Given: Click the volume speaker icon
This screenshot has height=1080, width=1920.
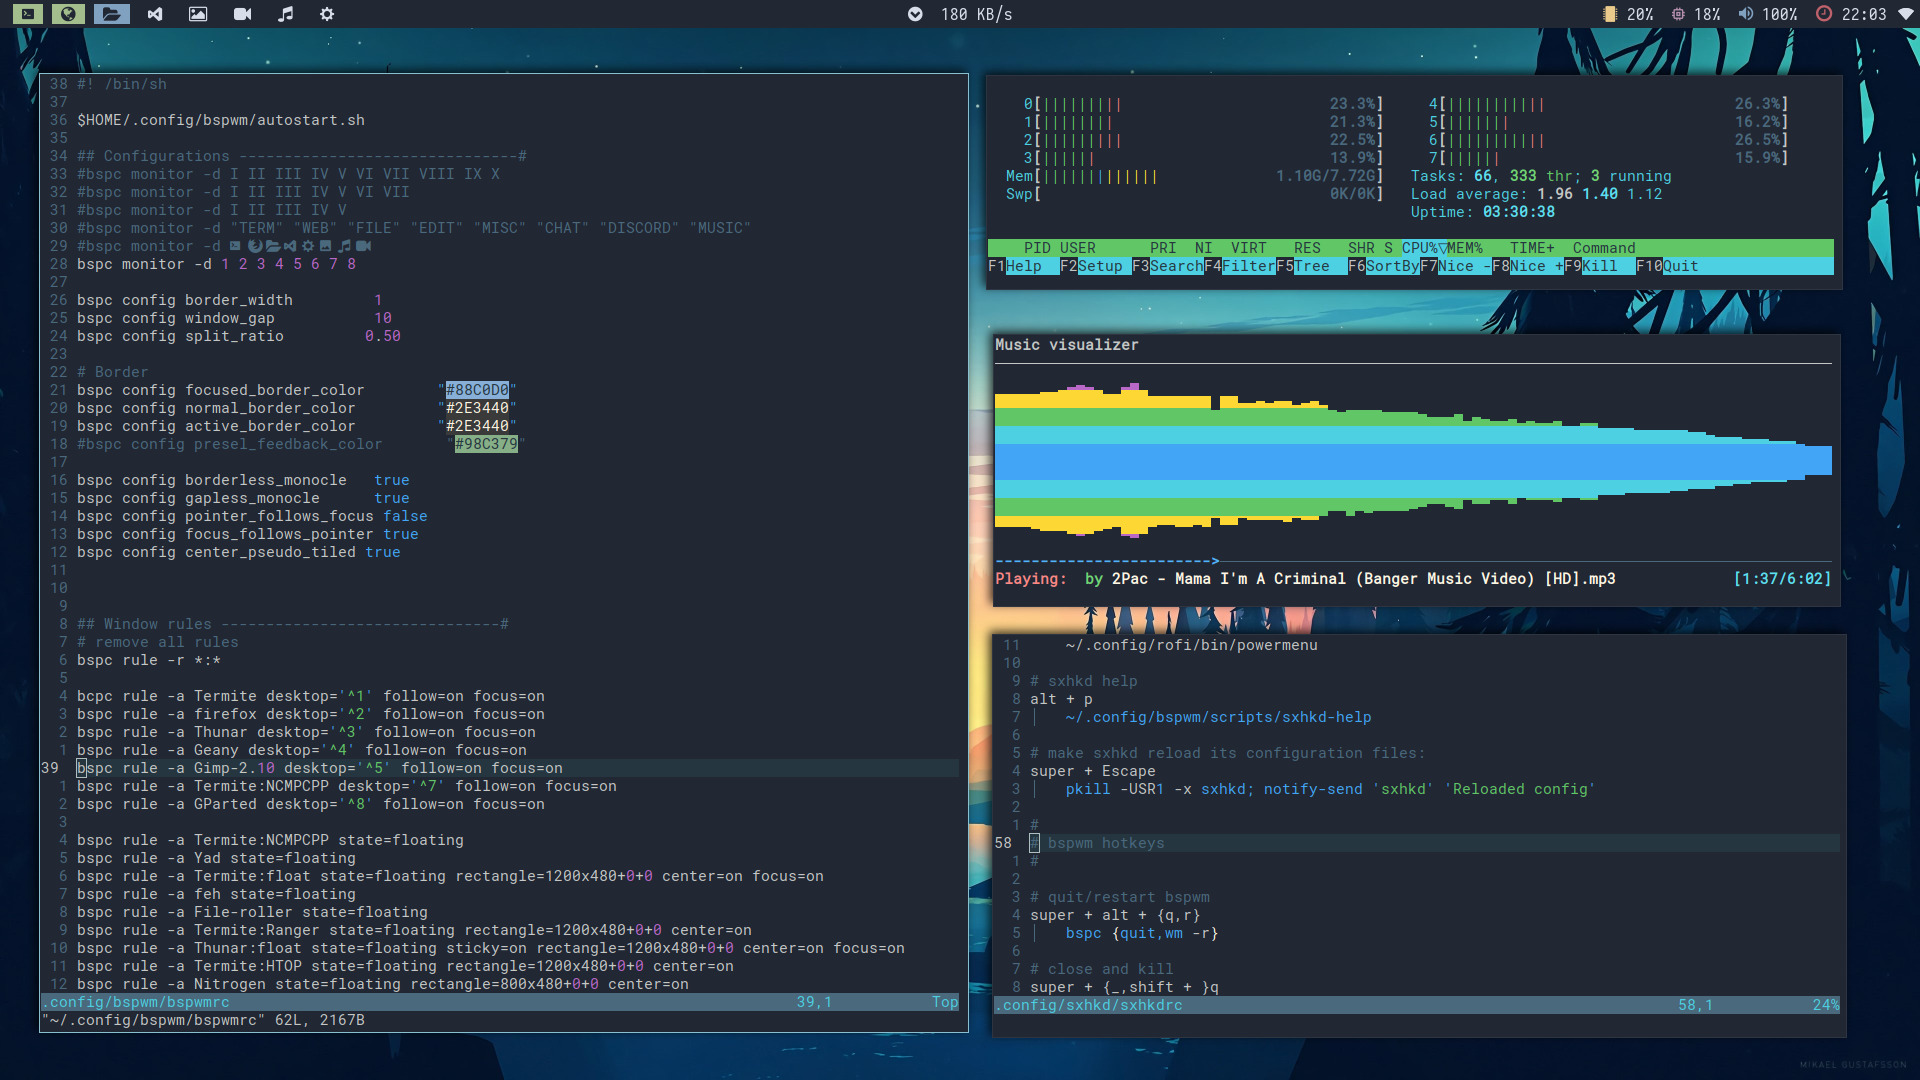Looking at the screenshot, I should (1746, 14).
